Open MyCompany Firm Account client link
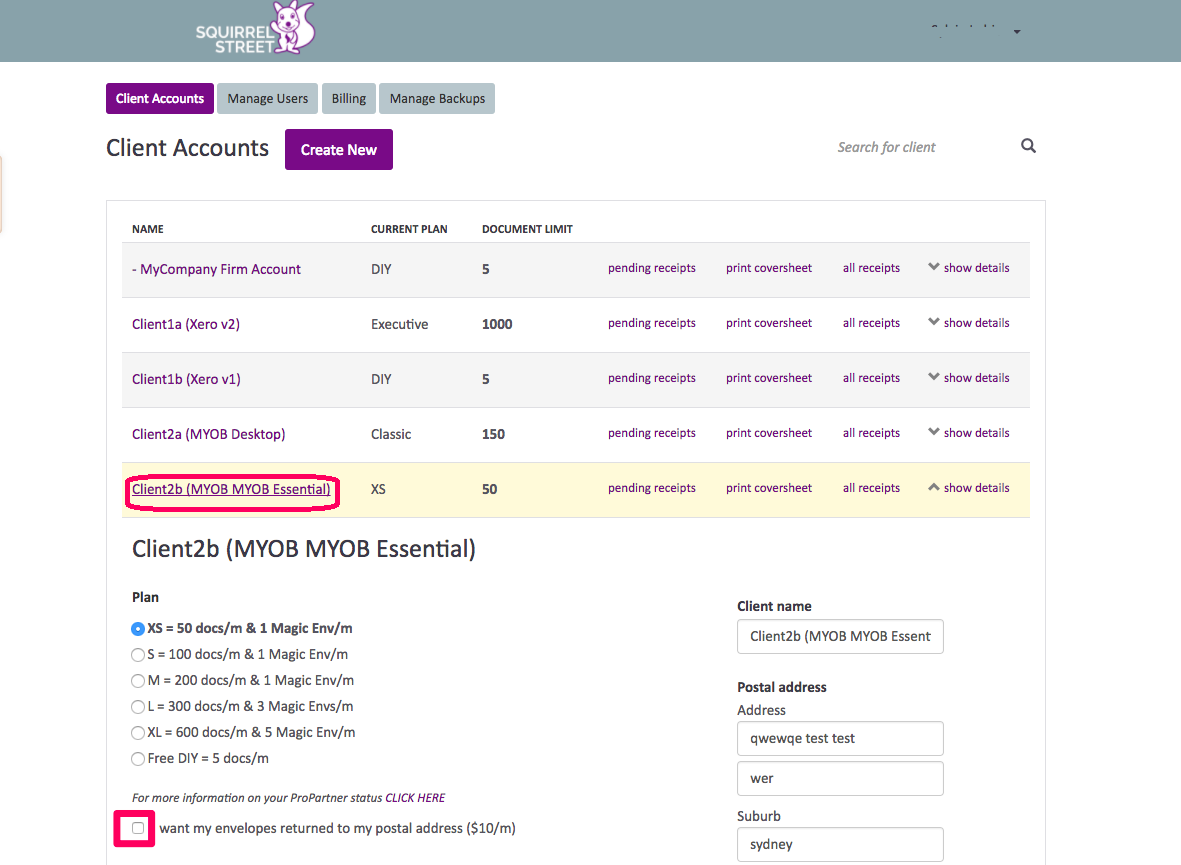 pyautogui.click(x=216, y=269)
